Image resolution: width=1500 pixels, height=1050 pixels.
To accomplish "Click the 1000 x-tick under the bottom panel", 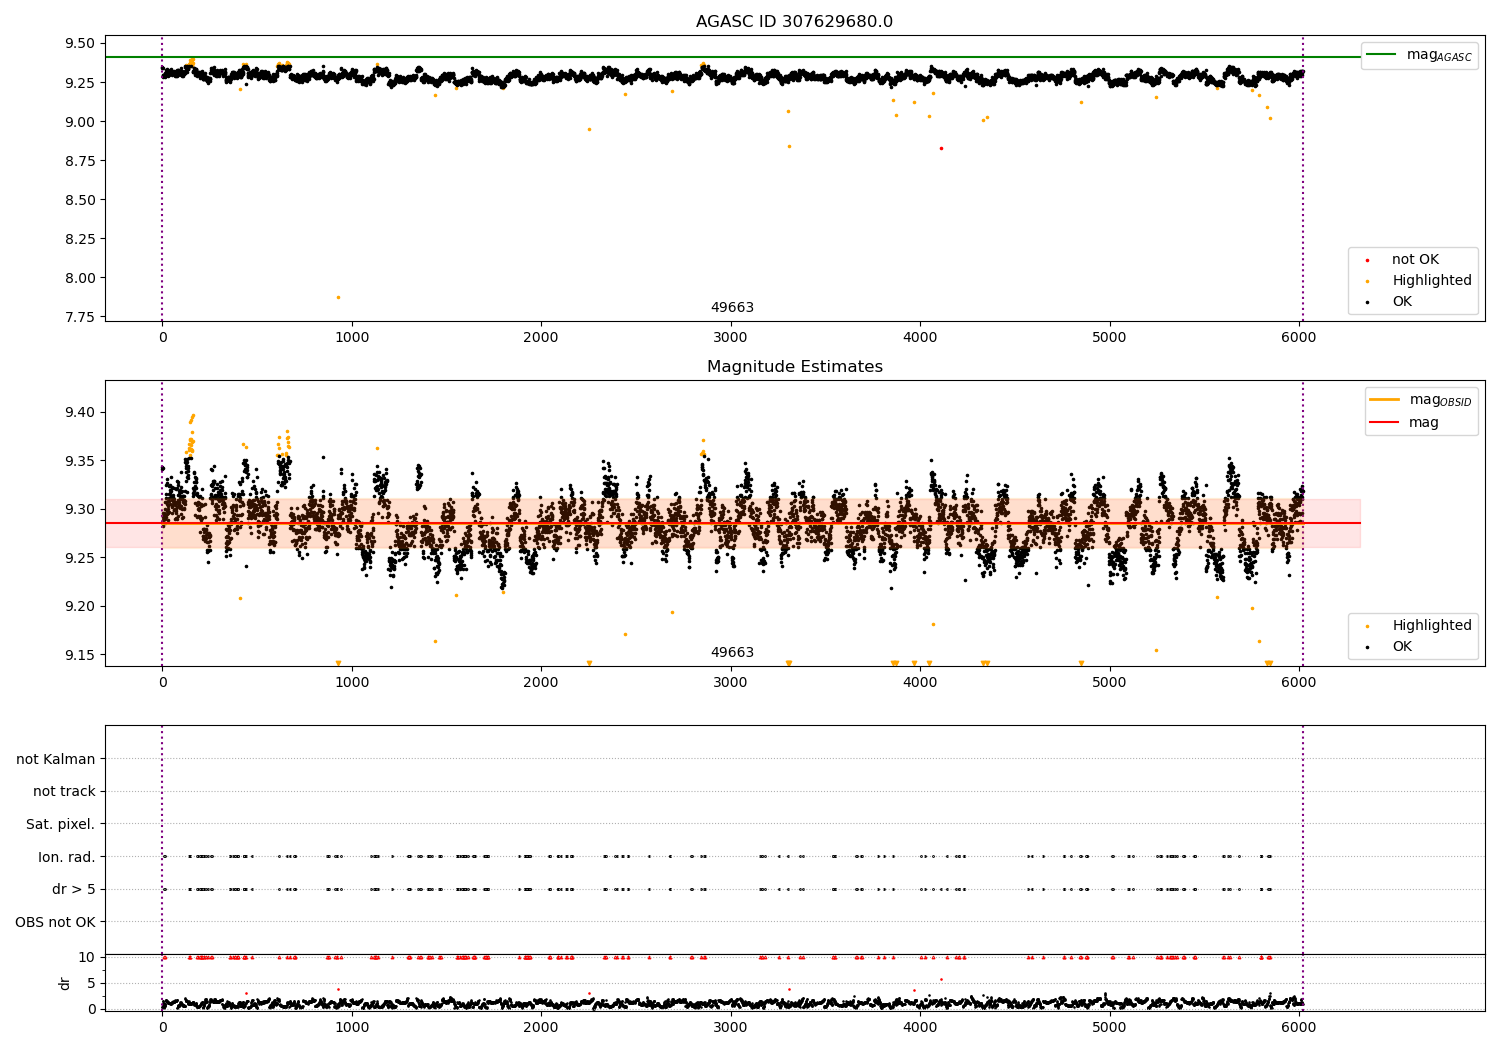I will 352,1028.
